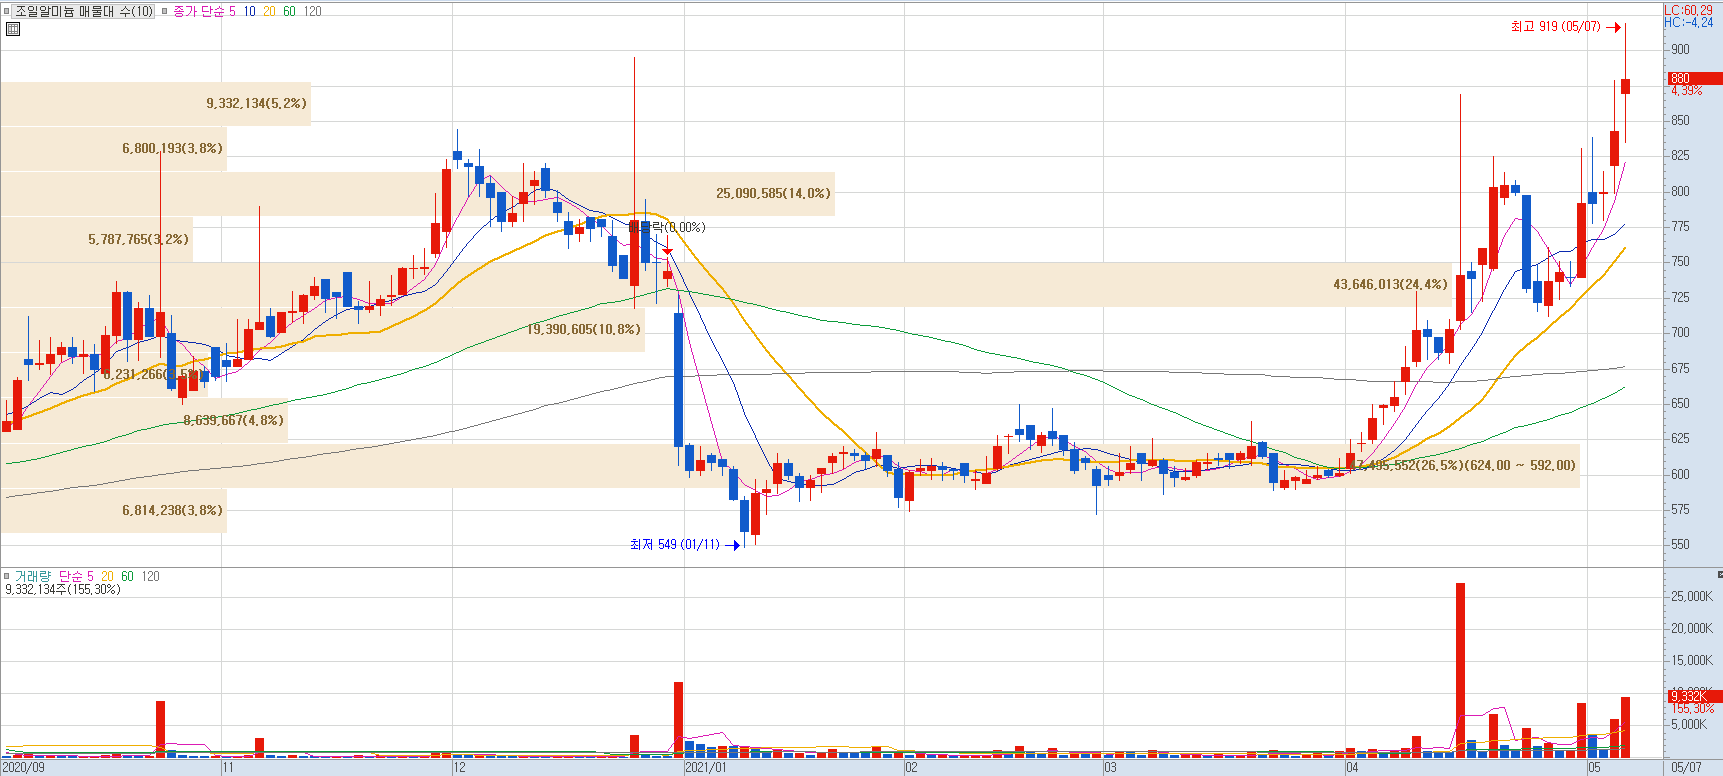Toggle the square marker before 거래량

click(7, 576)
